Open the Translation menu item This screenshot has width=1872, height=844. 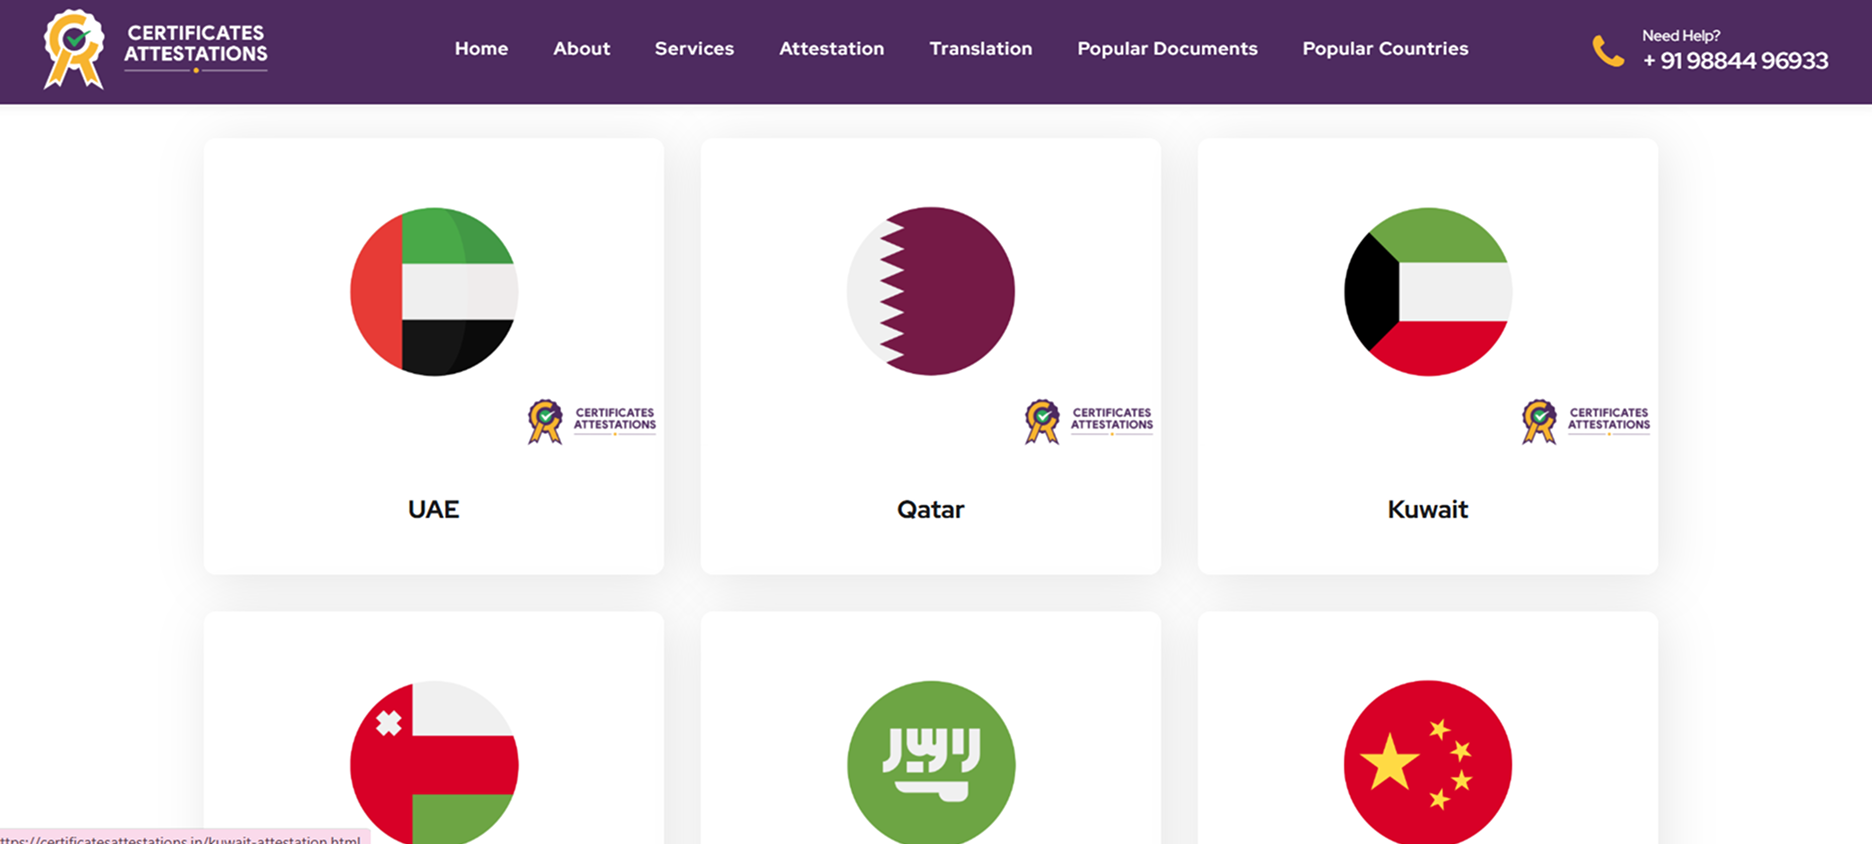click(980, 48)
